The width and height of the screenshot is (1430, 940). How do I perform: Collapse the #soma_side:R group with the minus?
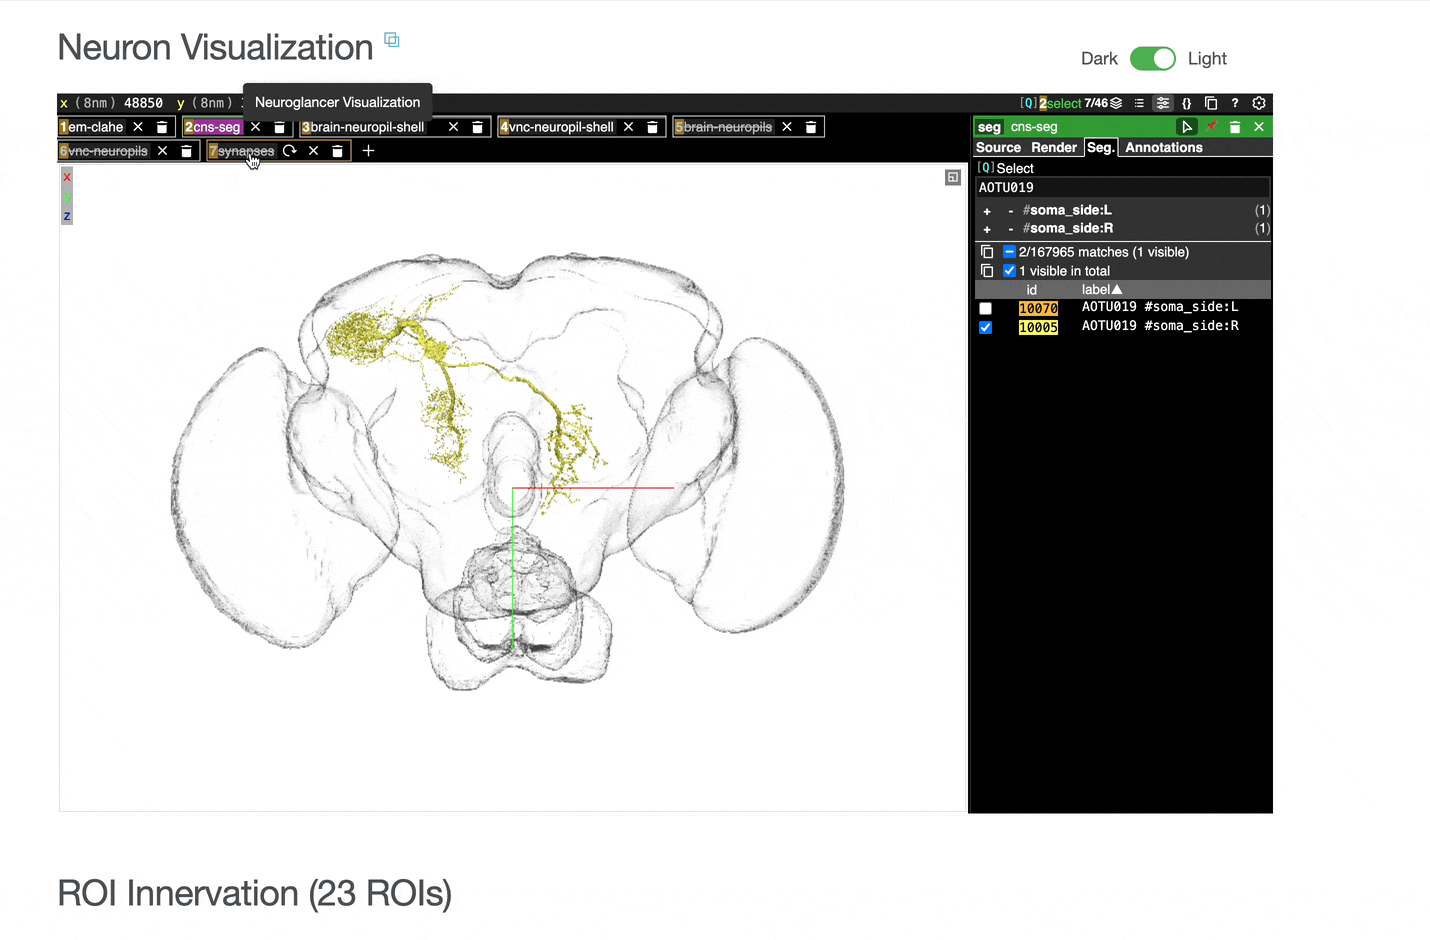coord(1010,228)
